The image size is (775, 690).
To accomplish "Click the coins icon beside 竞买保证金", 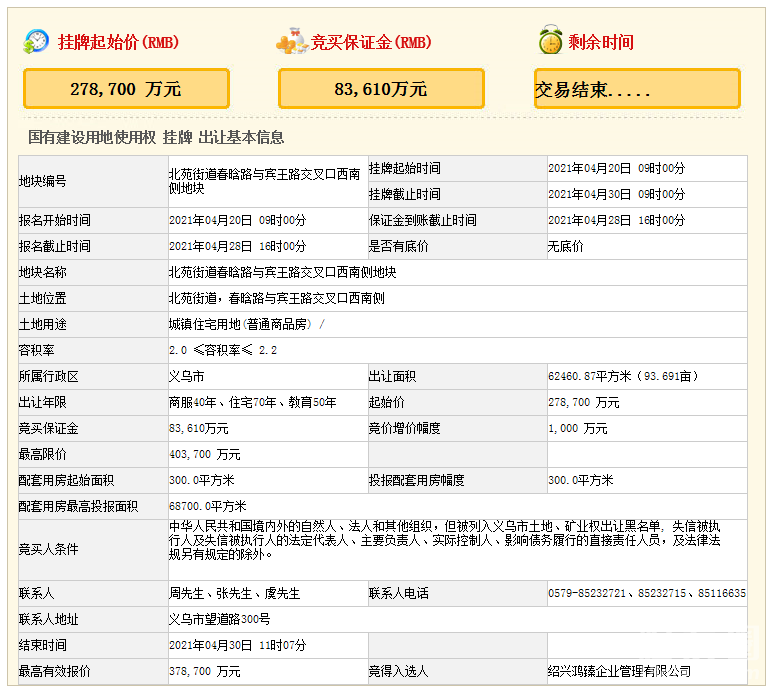I will pos(291,42).
